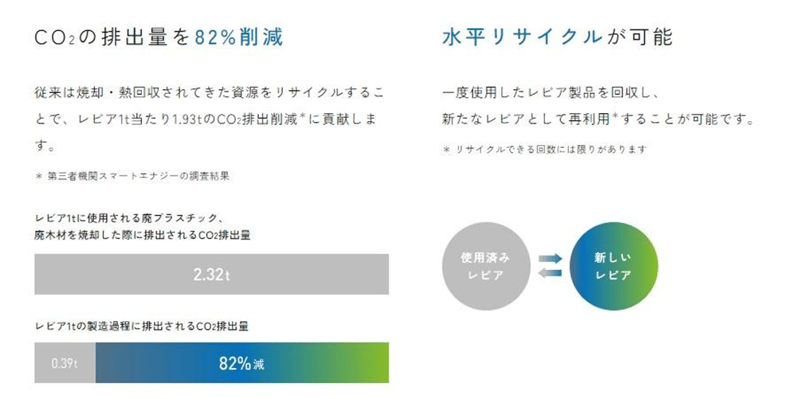This screenshot has width=800, height=399.
Task: Click the left-pointing gray arrow icon
Action: pos(550,273)
